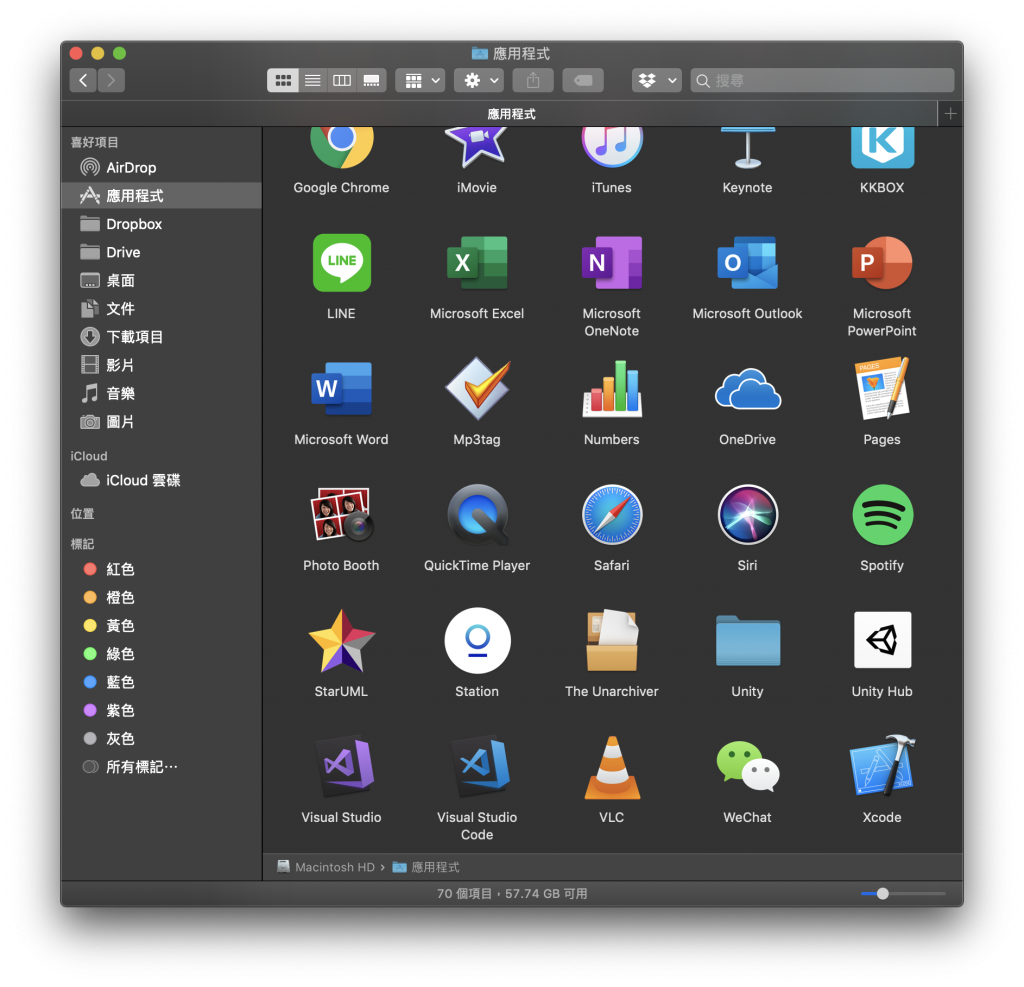Go forward in folder history
The image size is (1024, 987).
coord(111,80)
